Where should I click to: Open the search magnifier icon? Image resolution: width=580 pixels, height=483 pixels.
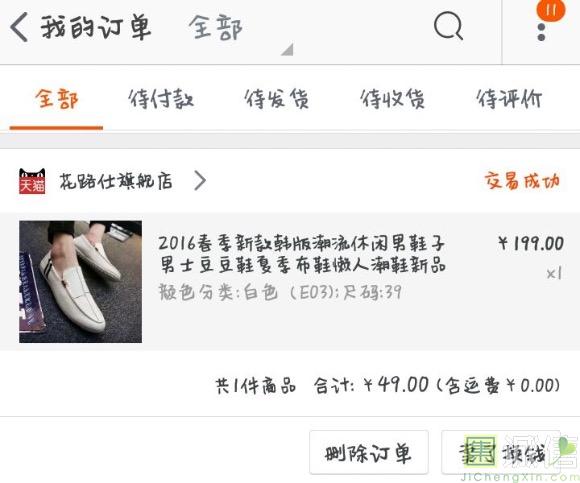[448, 26]
